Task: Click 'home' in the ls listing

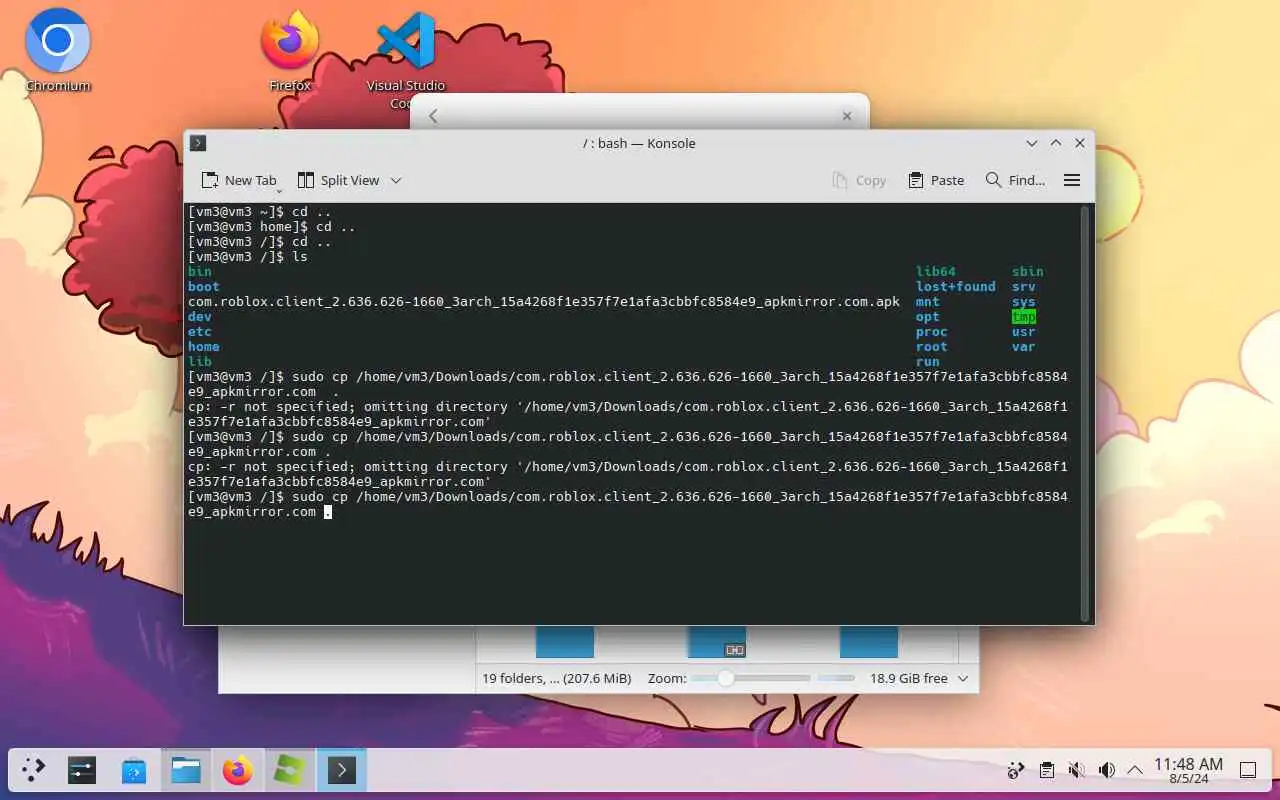Action: (203, 347)
